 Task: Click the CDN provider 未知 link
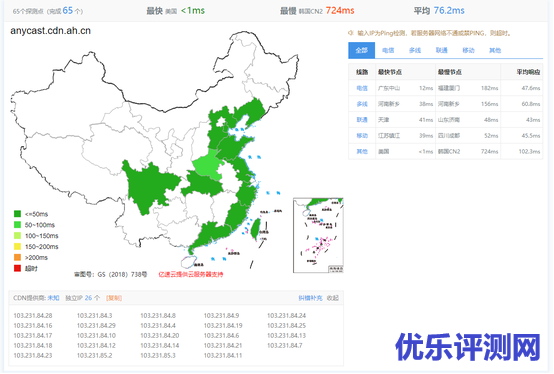[x=53, y=298]
